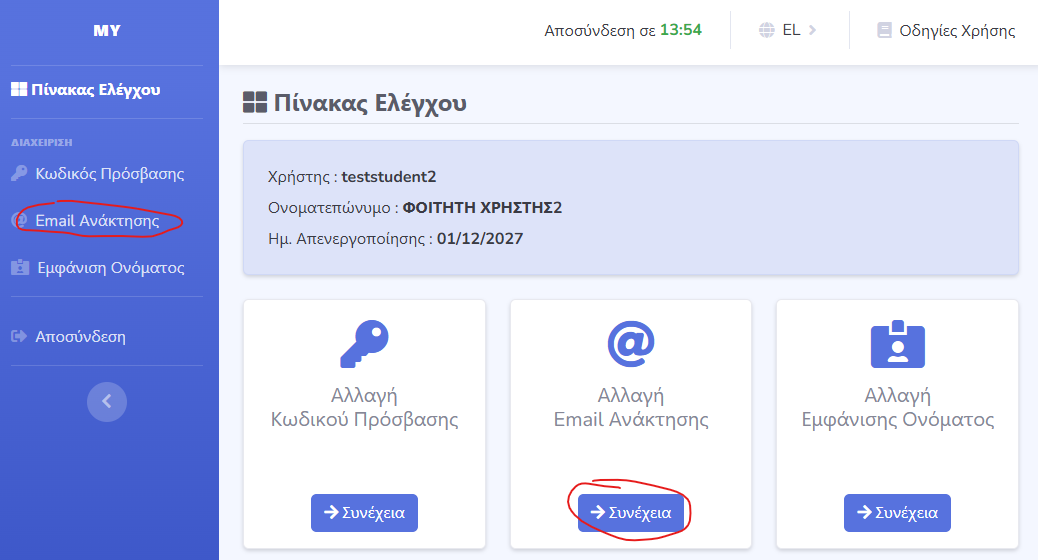Open Εμφάνιση Ονόματος from the sidebar menu
Viewport: 1038px width, 560px height.
110,268
